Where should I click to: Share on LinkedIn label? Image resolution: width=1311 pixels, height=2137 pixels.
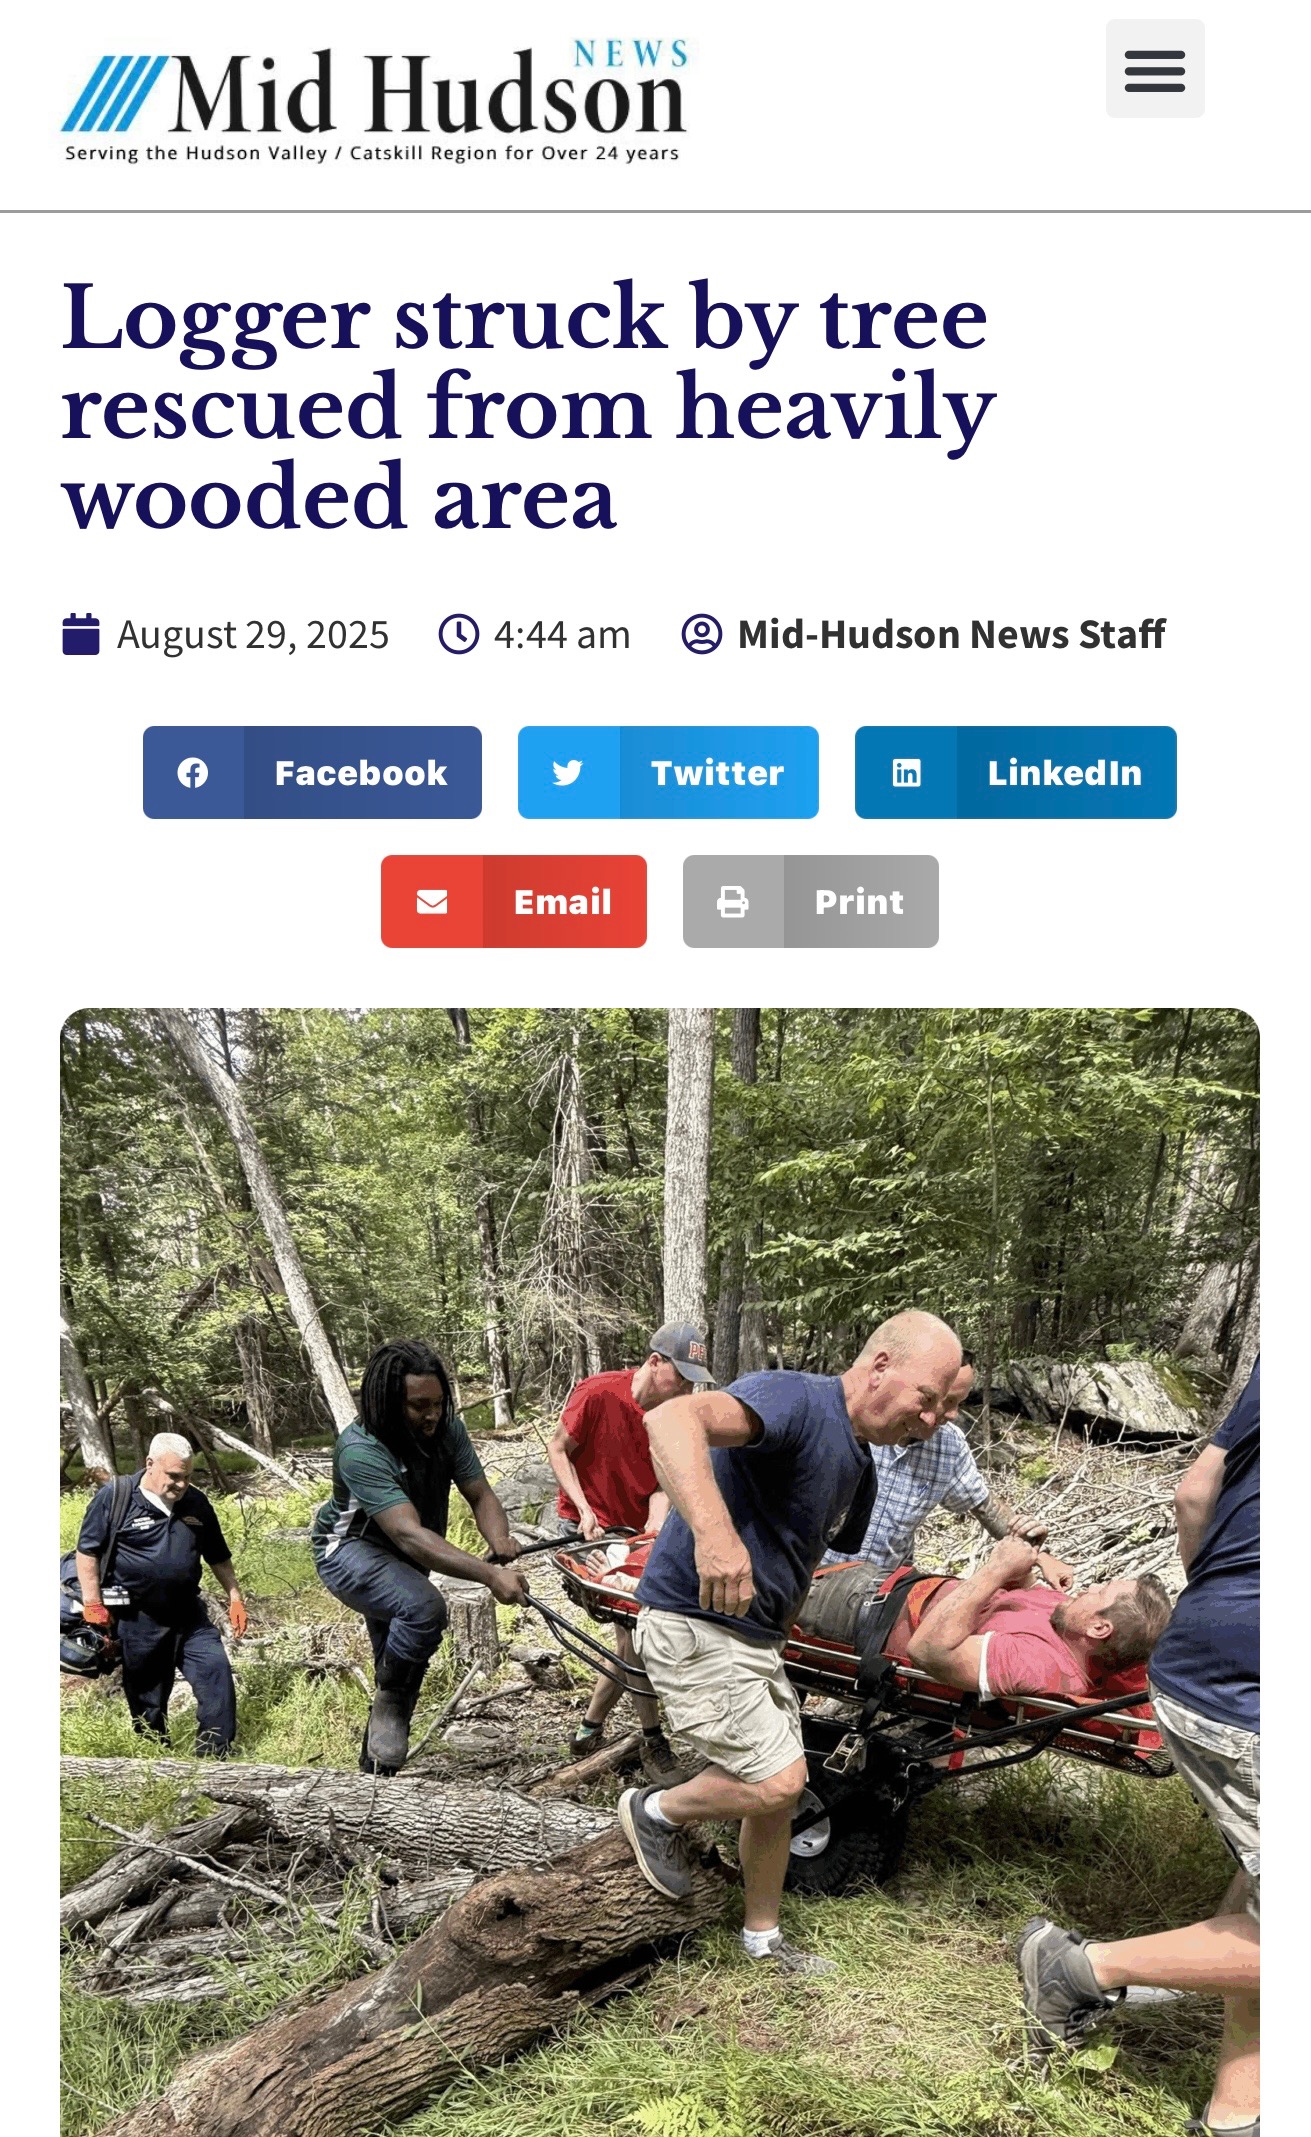(1065, 773)
